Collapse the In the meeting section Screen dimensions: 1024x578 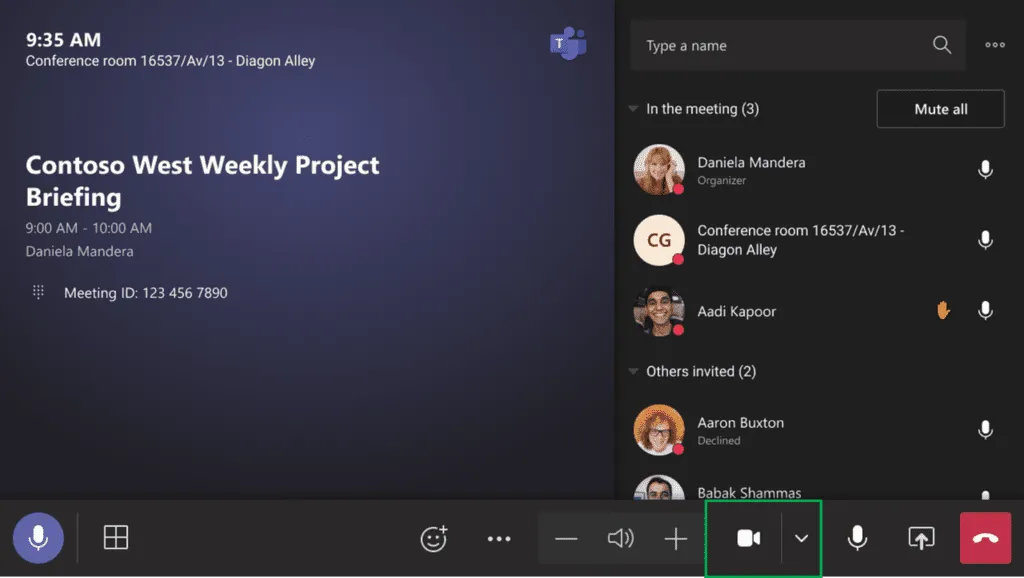click(x=633, y=109)
